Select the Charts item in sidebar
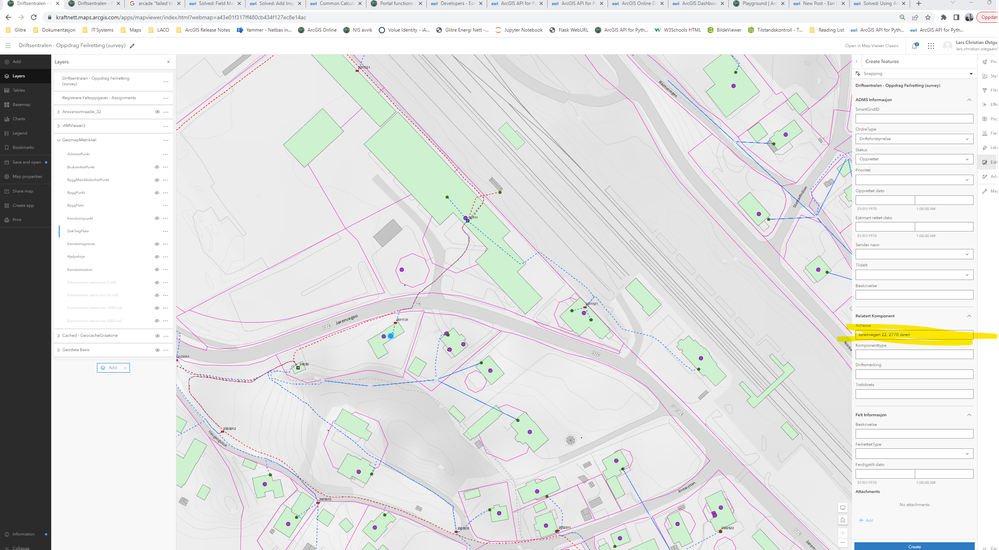The height and width of the screenshot is (550, 999). point(19,119)
